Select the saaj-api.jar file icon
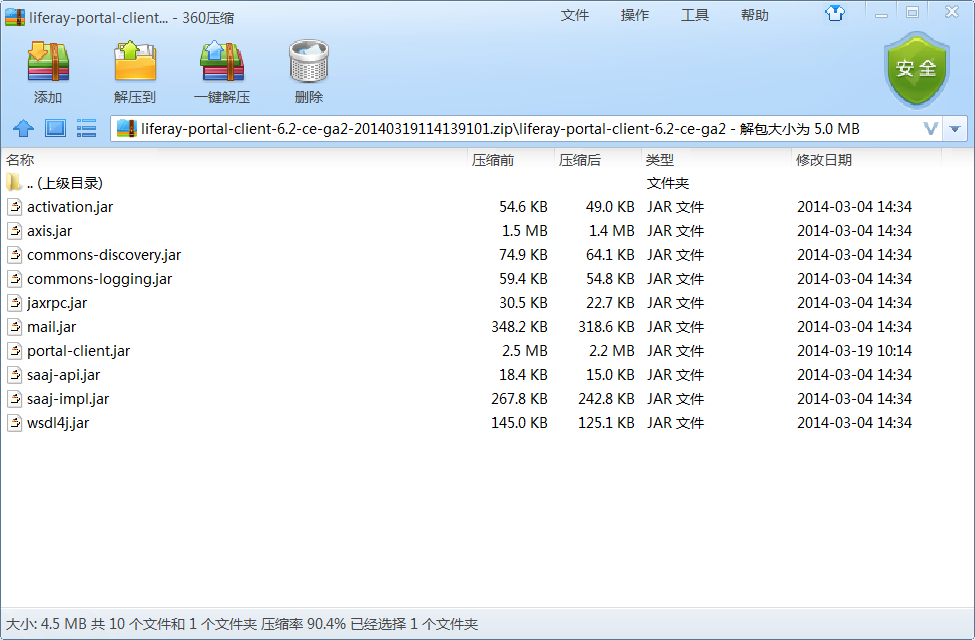The height and width of the screenshot is (640, 975). [14, 375]
